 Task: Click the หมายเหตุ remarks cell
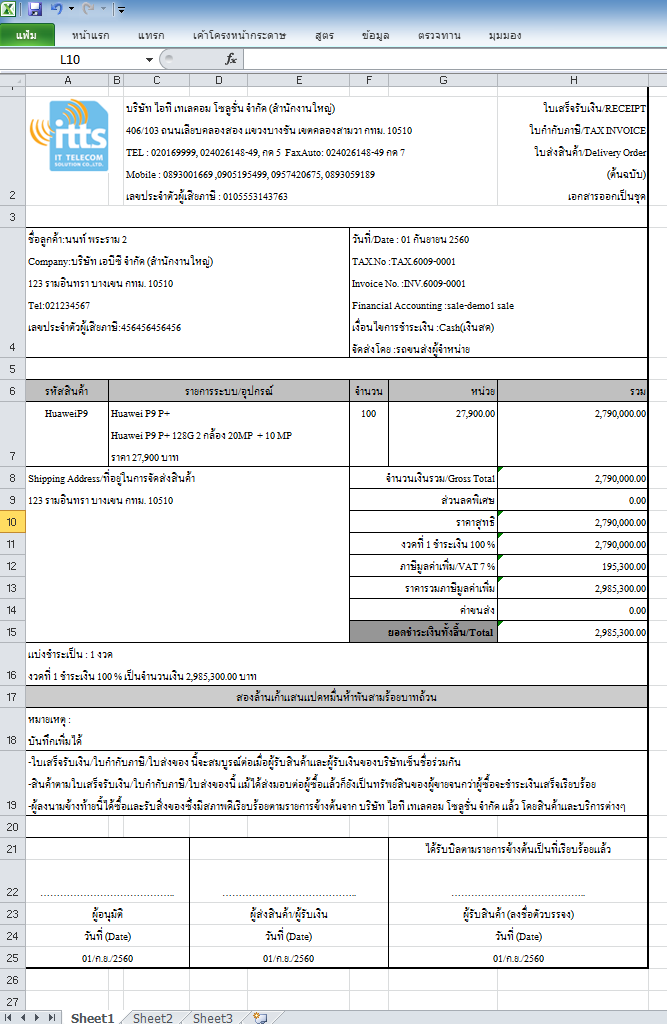click(336, 729)
